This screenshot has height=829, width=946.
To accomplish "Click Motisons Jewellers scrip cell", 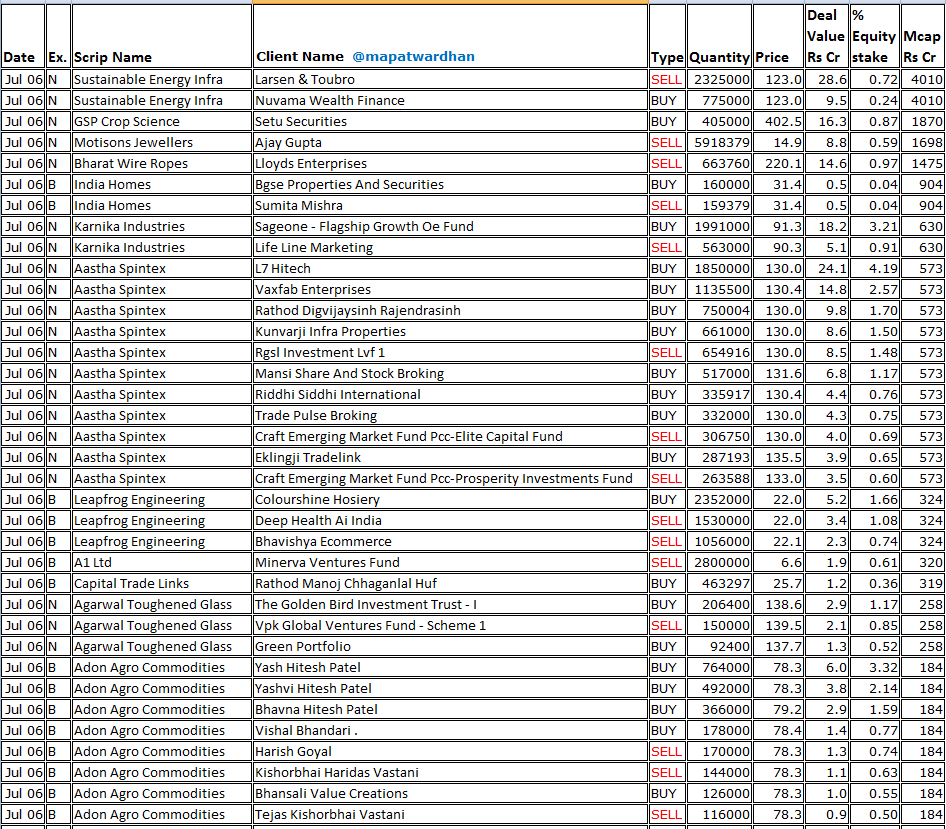I will click(x=162, y=143).
